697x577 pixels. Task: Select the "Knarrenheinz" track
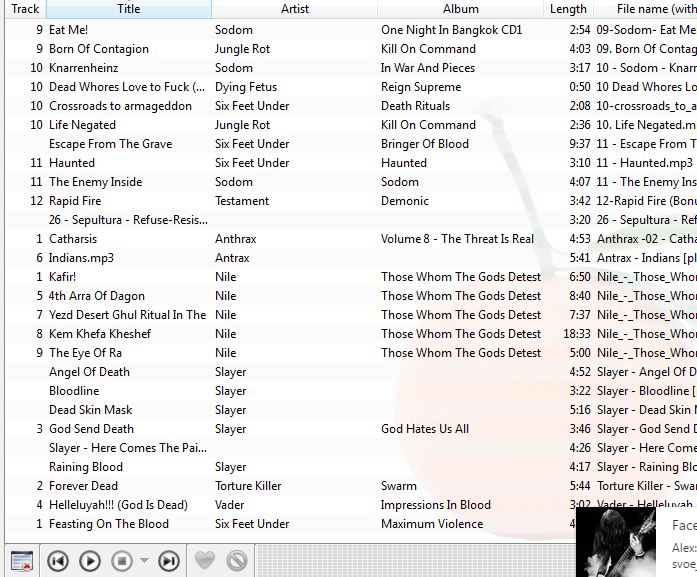(x=84, y=68)
